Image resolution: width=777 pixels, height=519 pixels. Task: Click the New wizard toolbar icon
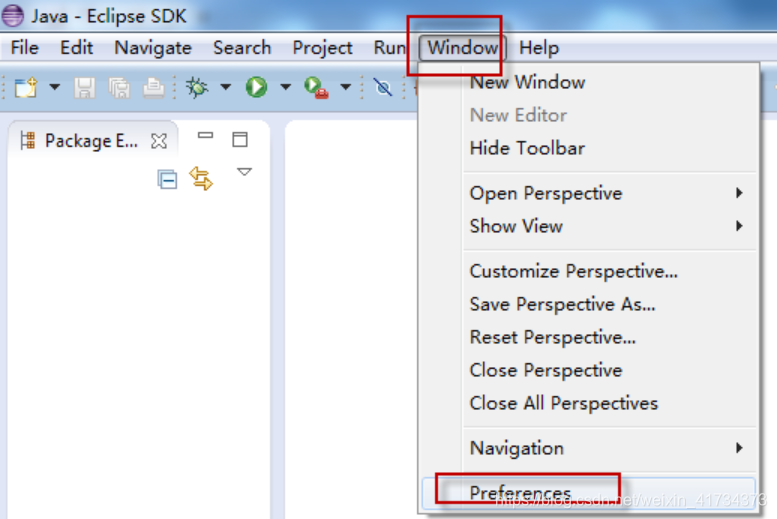click(x=26, y=87)
